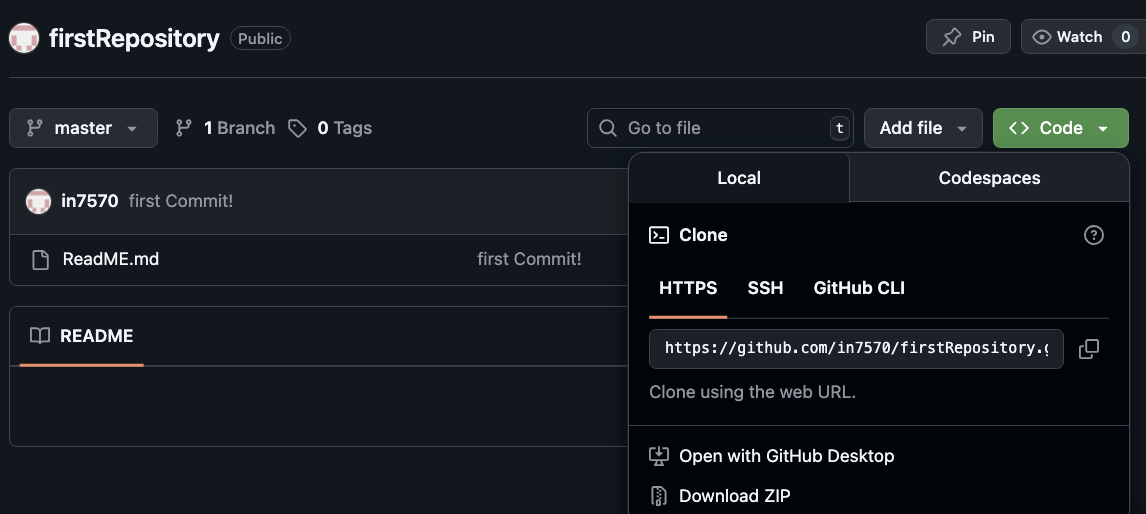The image size is (1146, 514).
Task: Click the in7570 avatar in the commit row
Action: click(x=39, y=201)
